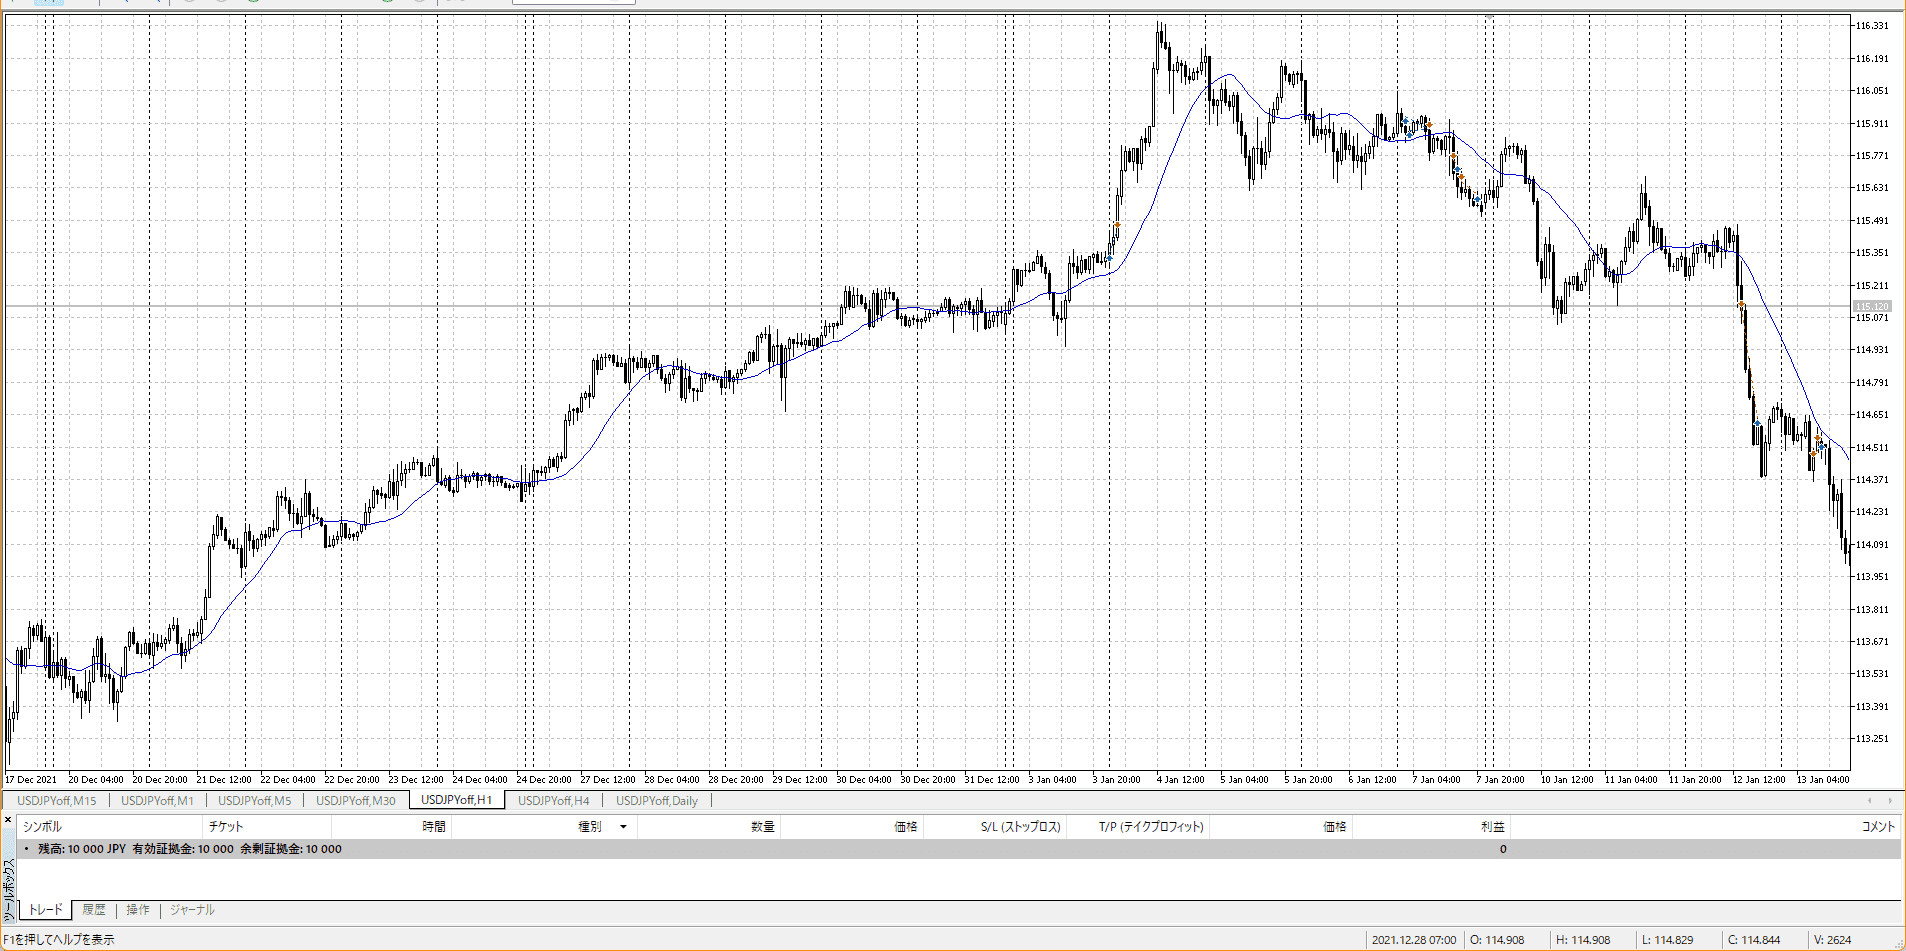1906x951 pixels.
Task: Select the トレード terminal tab
Action: [x=45, y=910]
